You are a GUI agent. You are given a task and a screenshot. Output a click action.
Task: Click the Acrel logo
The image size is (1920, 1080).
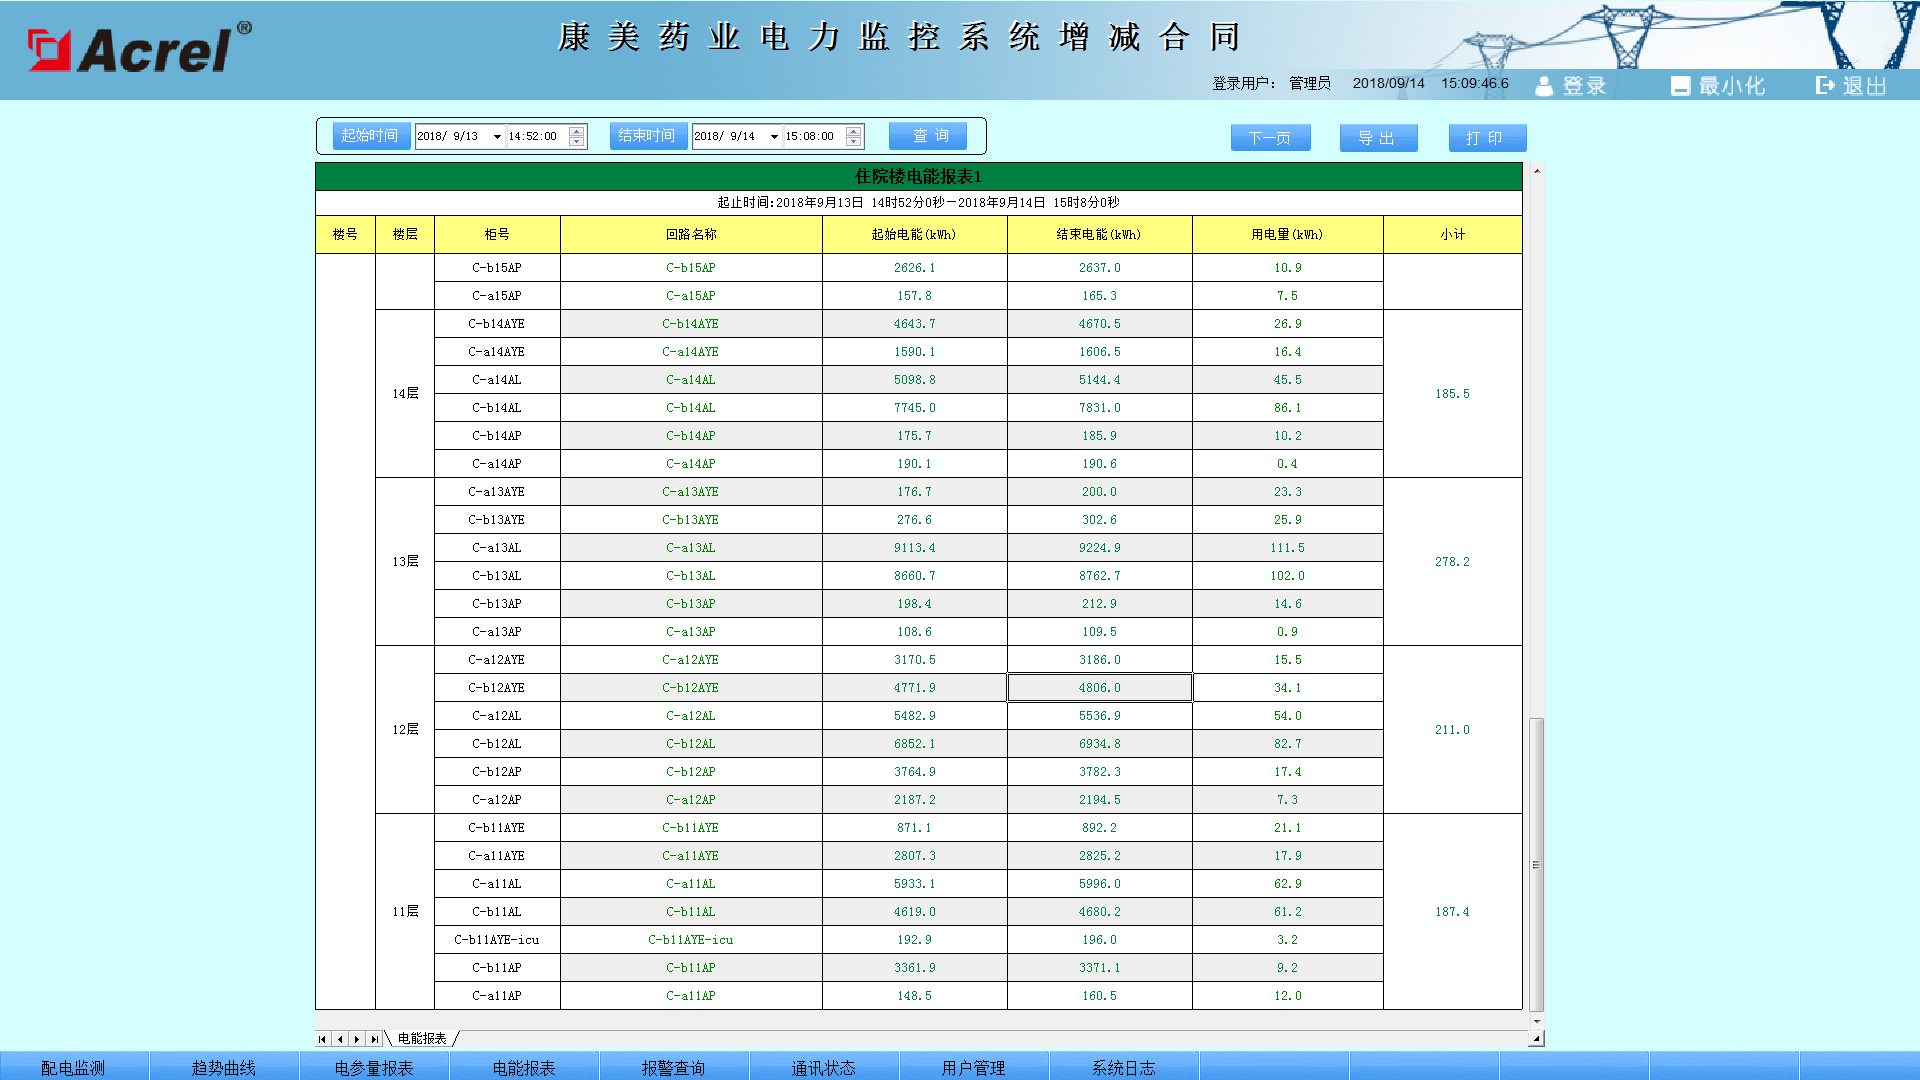(x=139, y=48)
